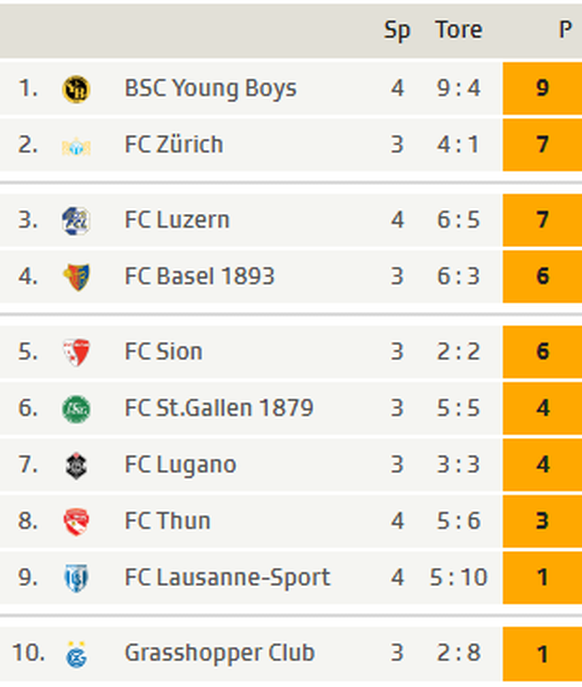Screen dimensions: 582x687
Task: Click the FC Luzern club crest
Action: point(76,221)
